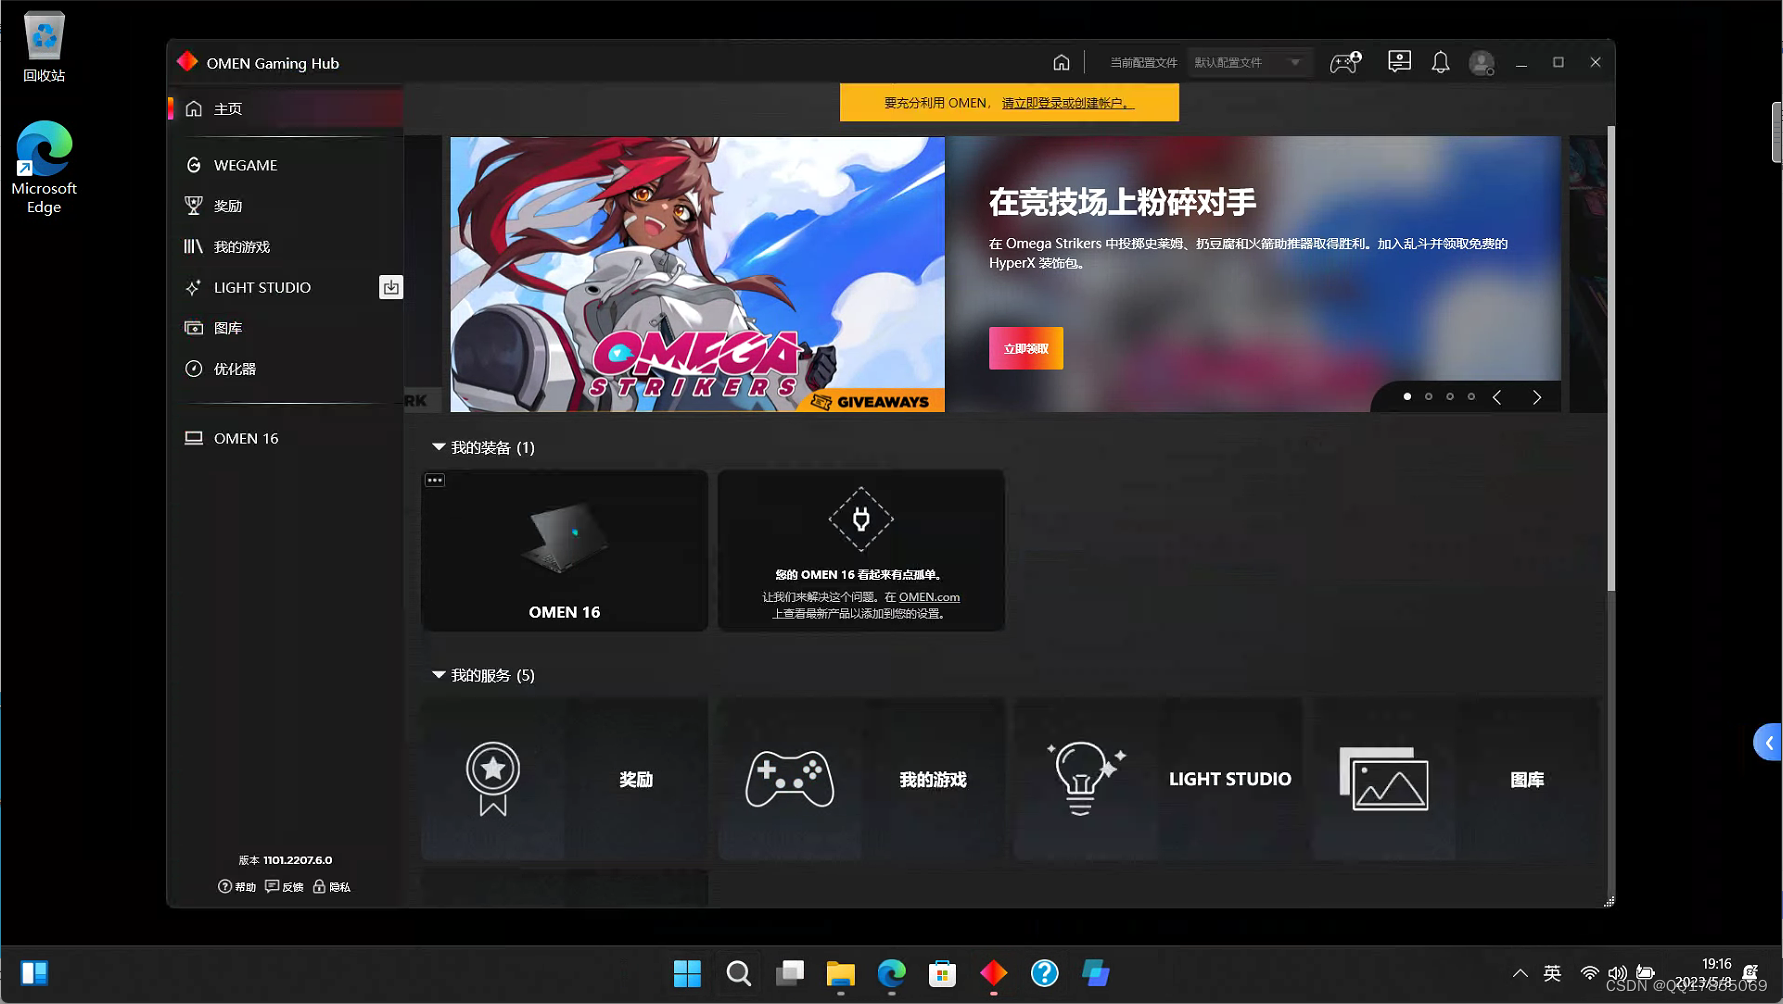Open the 我的游戏 service tile

[861, 779]
